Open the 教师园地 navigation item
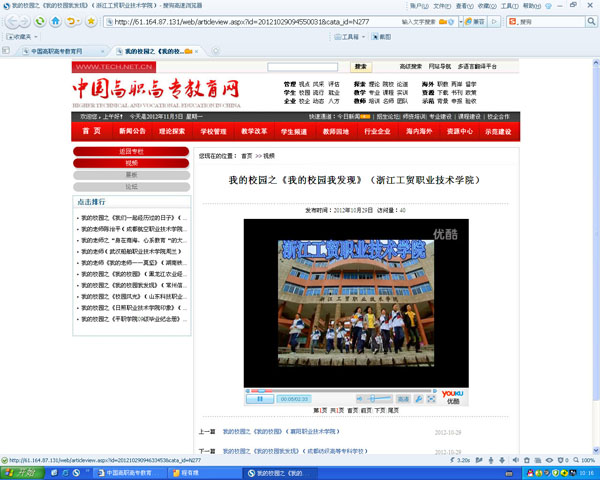The height and width of the screenshot is (480, 600). pyautogui.click(x=336, y=131)
